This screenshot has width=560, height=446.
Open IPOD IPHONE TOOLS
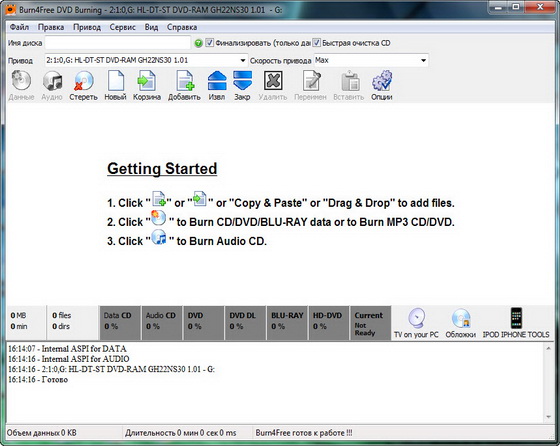516,323
